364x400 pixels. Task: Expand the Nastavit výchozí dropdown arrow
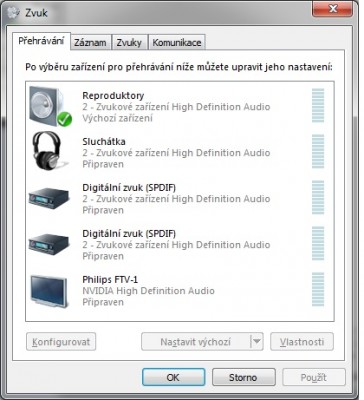point(257,342)
